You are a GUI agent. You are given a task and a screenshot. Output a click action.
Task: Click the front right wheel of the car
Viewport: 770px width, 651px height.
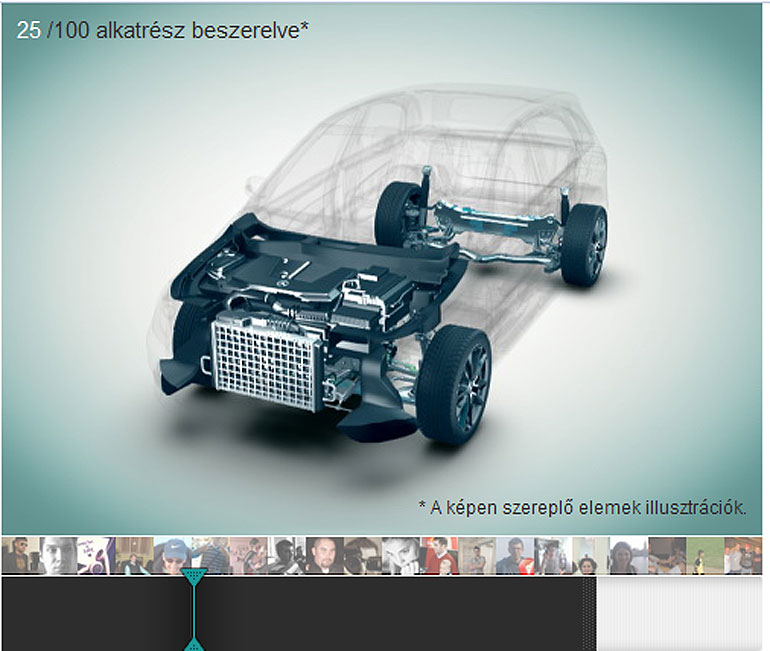(453, 384)
